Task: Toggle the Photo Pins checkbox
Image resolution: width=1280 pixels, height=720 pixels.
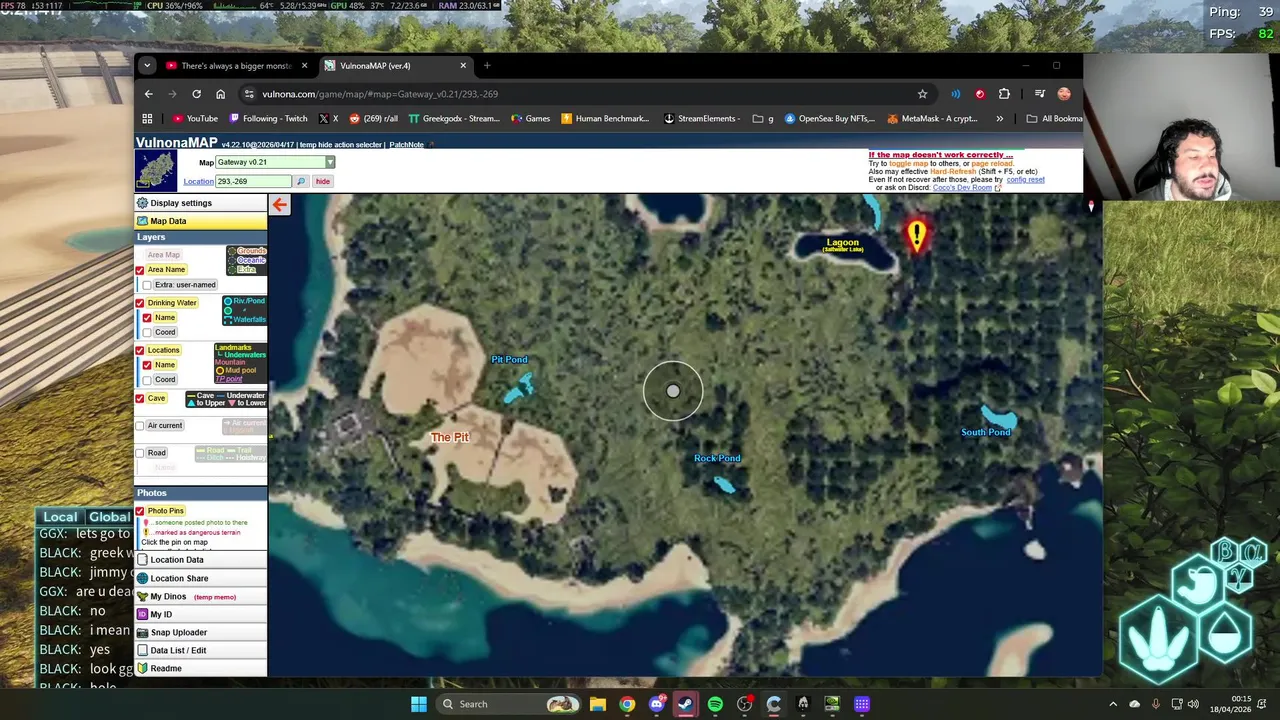Action: click(140, 511)
